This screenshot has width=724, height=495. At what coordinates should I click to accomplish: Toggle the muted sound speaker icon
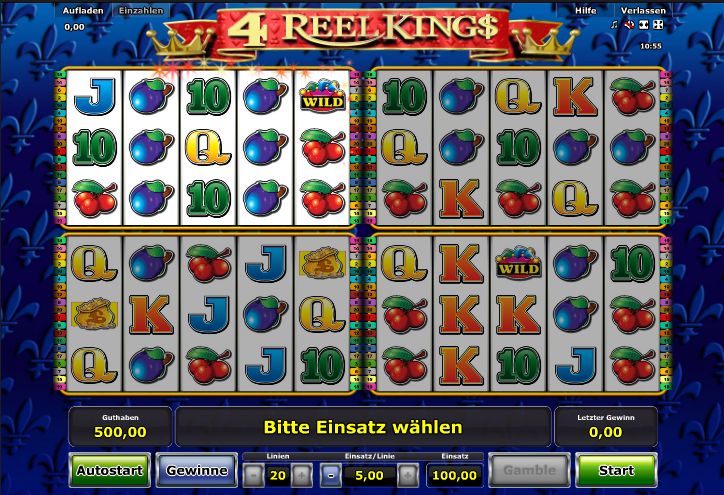629,25
